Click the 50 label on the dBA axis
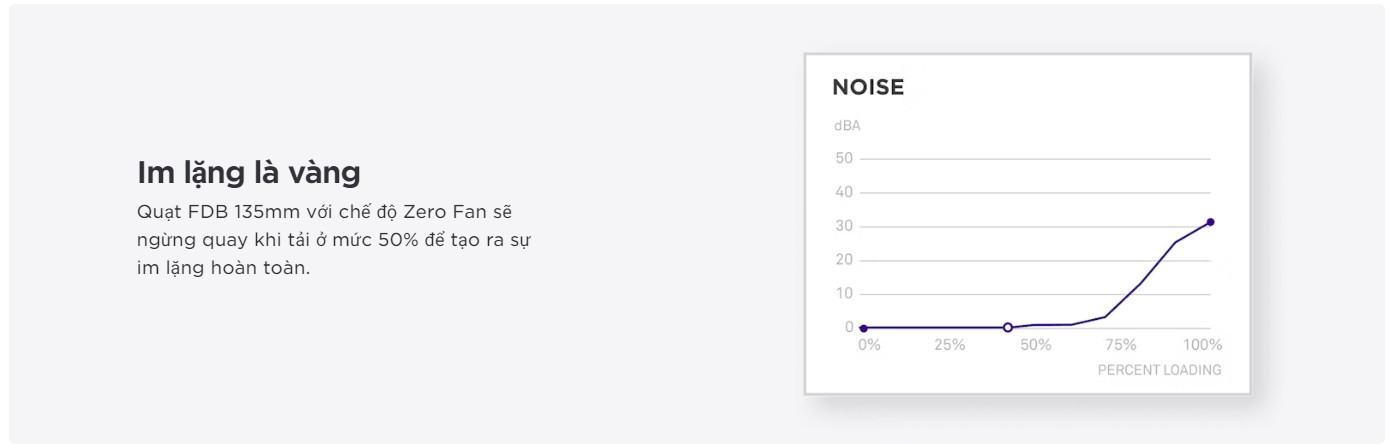This screenshot has width=1390, height=448. 844,158
